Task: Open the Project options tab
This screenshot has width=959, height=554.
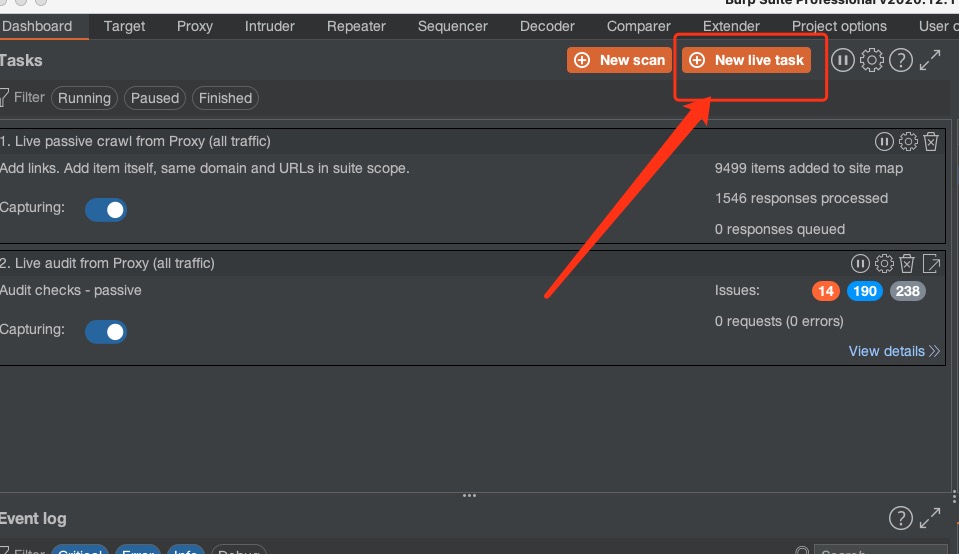Action: (x=839, y=26)
